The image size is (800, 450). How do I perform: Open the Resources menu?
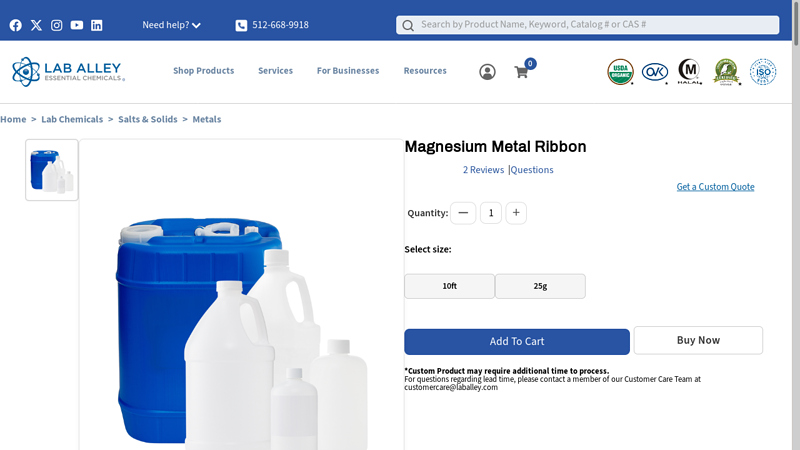point(425,71)
